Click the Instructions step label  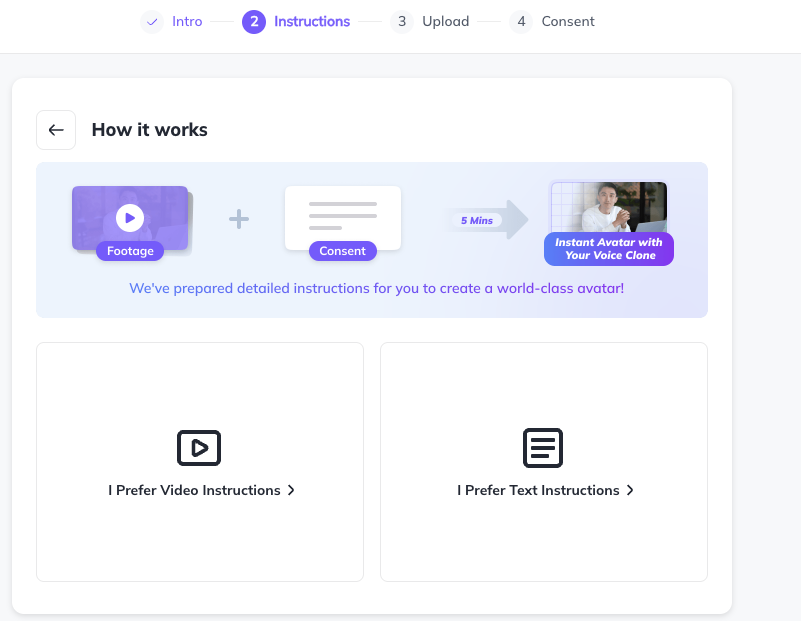click(312, 21)
